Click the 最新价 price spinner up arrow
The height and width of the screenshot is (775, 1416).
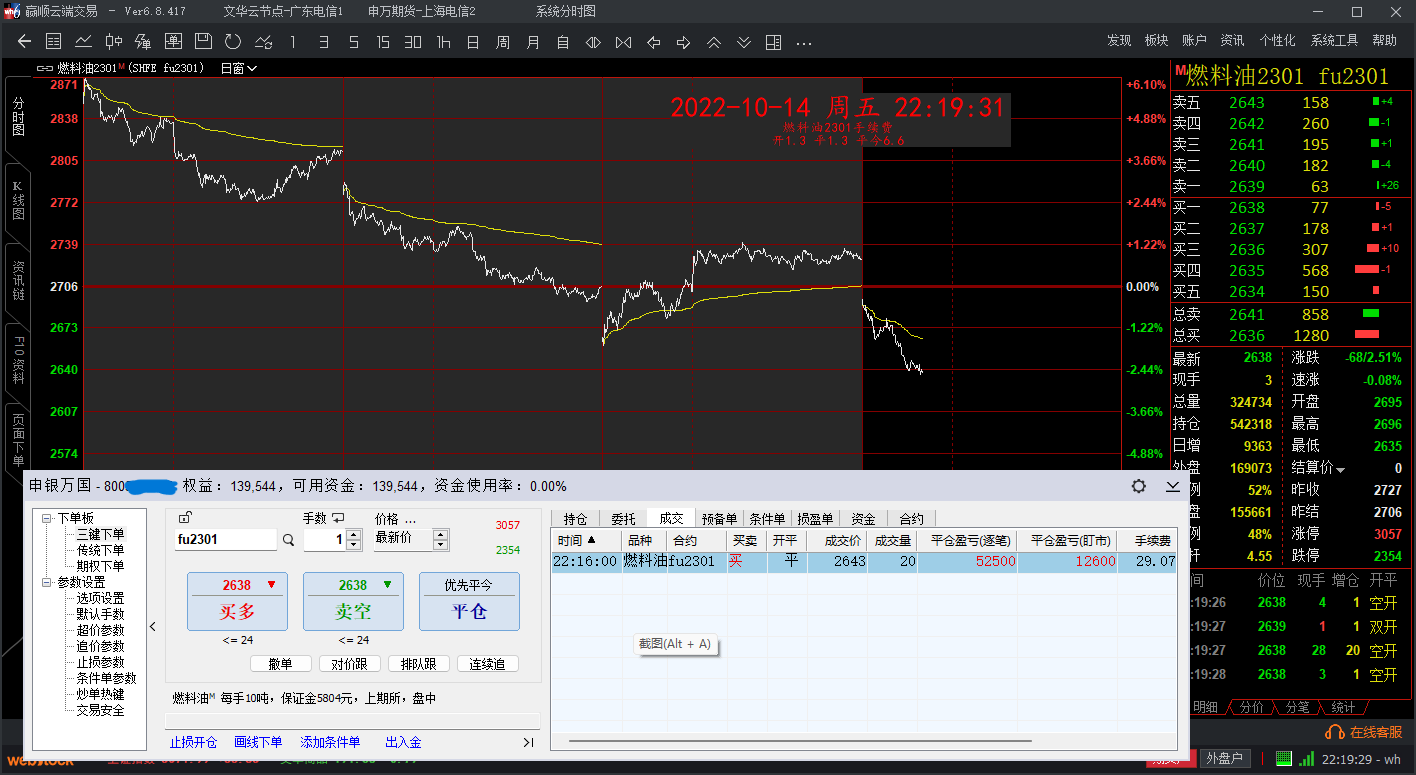440,534
